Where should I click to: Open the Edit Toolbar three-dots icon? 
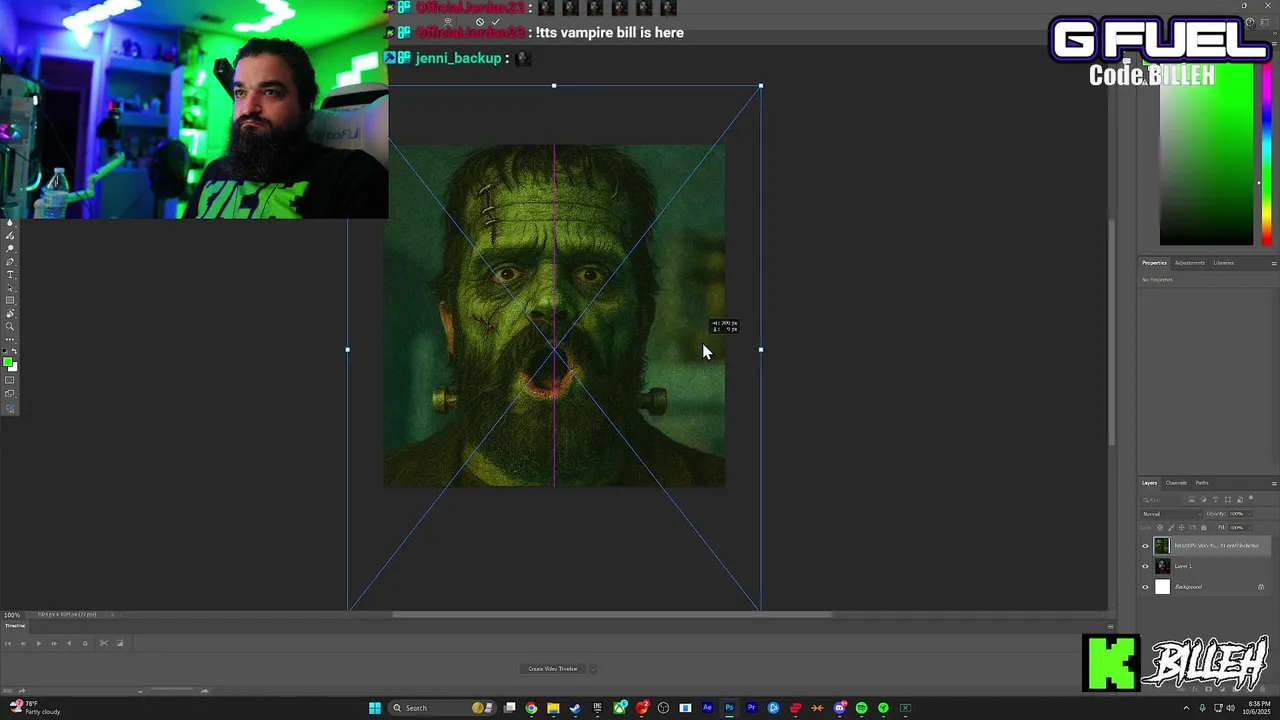(10, 339)
